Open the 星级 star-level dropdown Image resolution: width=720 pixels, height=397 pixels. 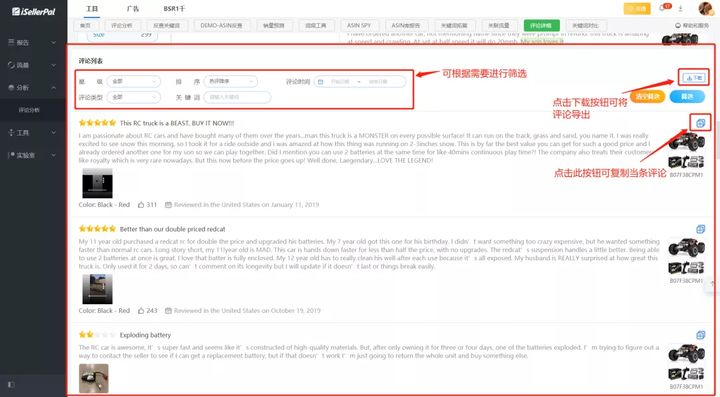click(x=134, y=81)
